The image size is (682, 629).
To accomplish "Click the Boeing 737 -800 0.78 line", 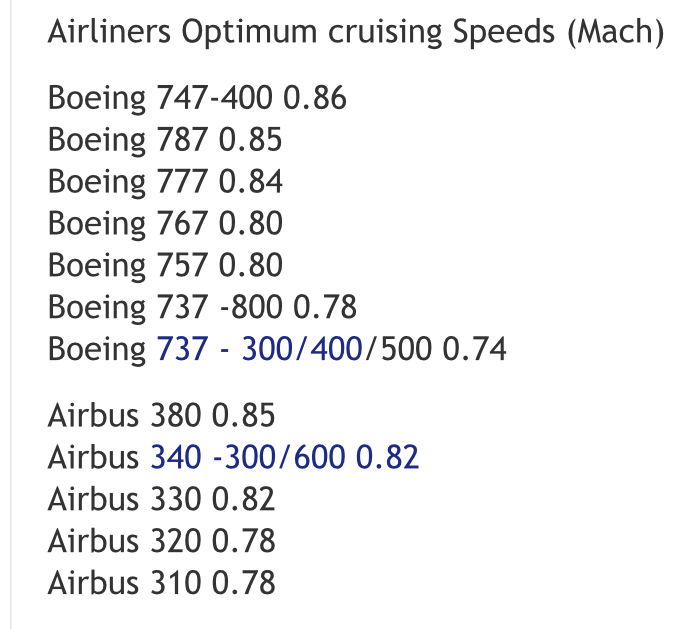I will [202, 307].
